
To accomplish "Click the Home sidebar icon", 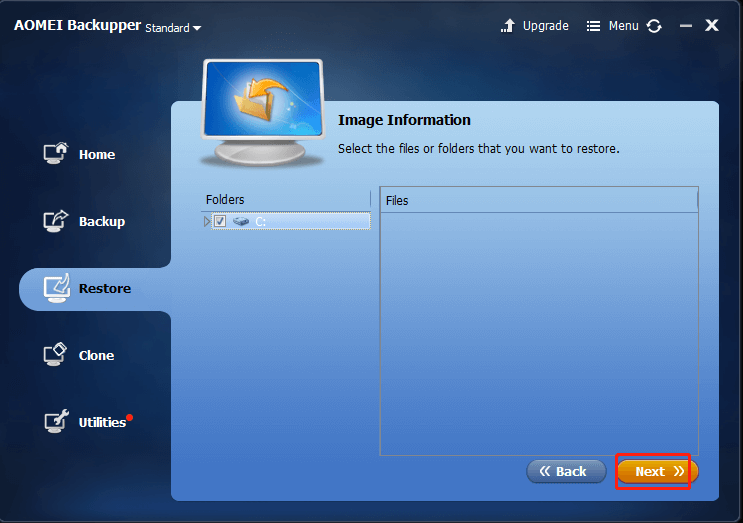I will point(56,153).
